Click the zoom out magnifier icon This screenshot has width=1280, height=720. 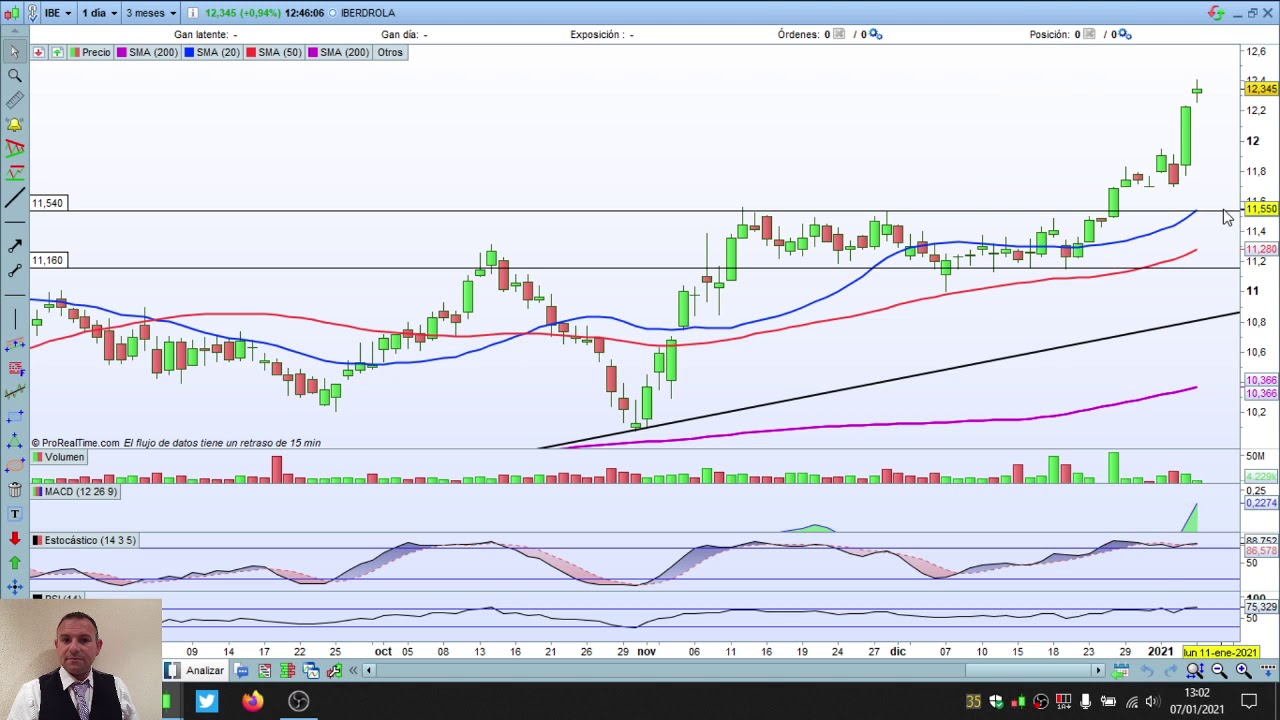pyautogui.click(x=1218, y=671)
